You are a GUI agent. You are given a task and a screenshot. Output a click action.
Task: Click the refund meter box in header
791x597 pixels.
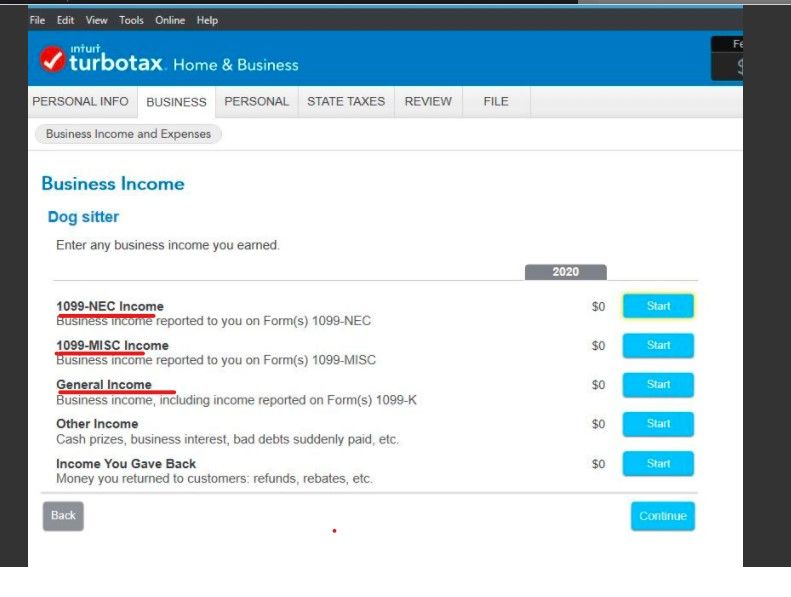727,59
